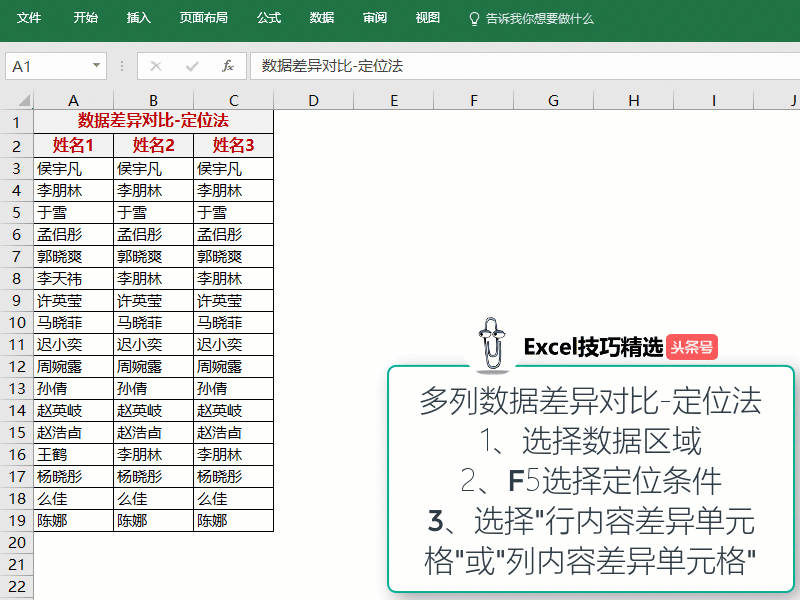Select the 姓名3 header cell
Image resolution: width=800 pixels, height=600 pixels.
(234, 145)
